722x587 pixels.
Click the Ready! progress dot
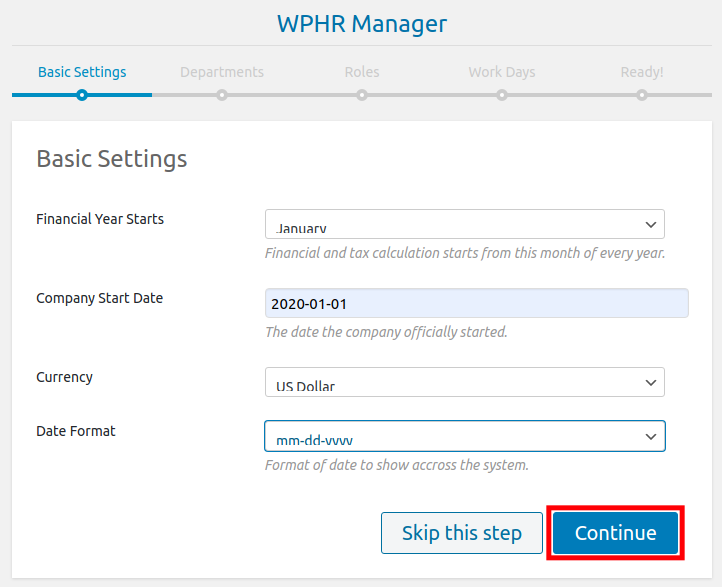(x=642, y=95)
